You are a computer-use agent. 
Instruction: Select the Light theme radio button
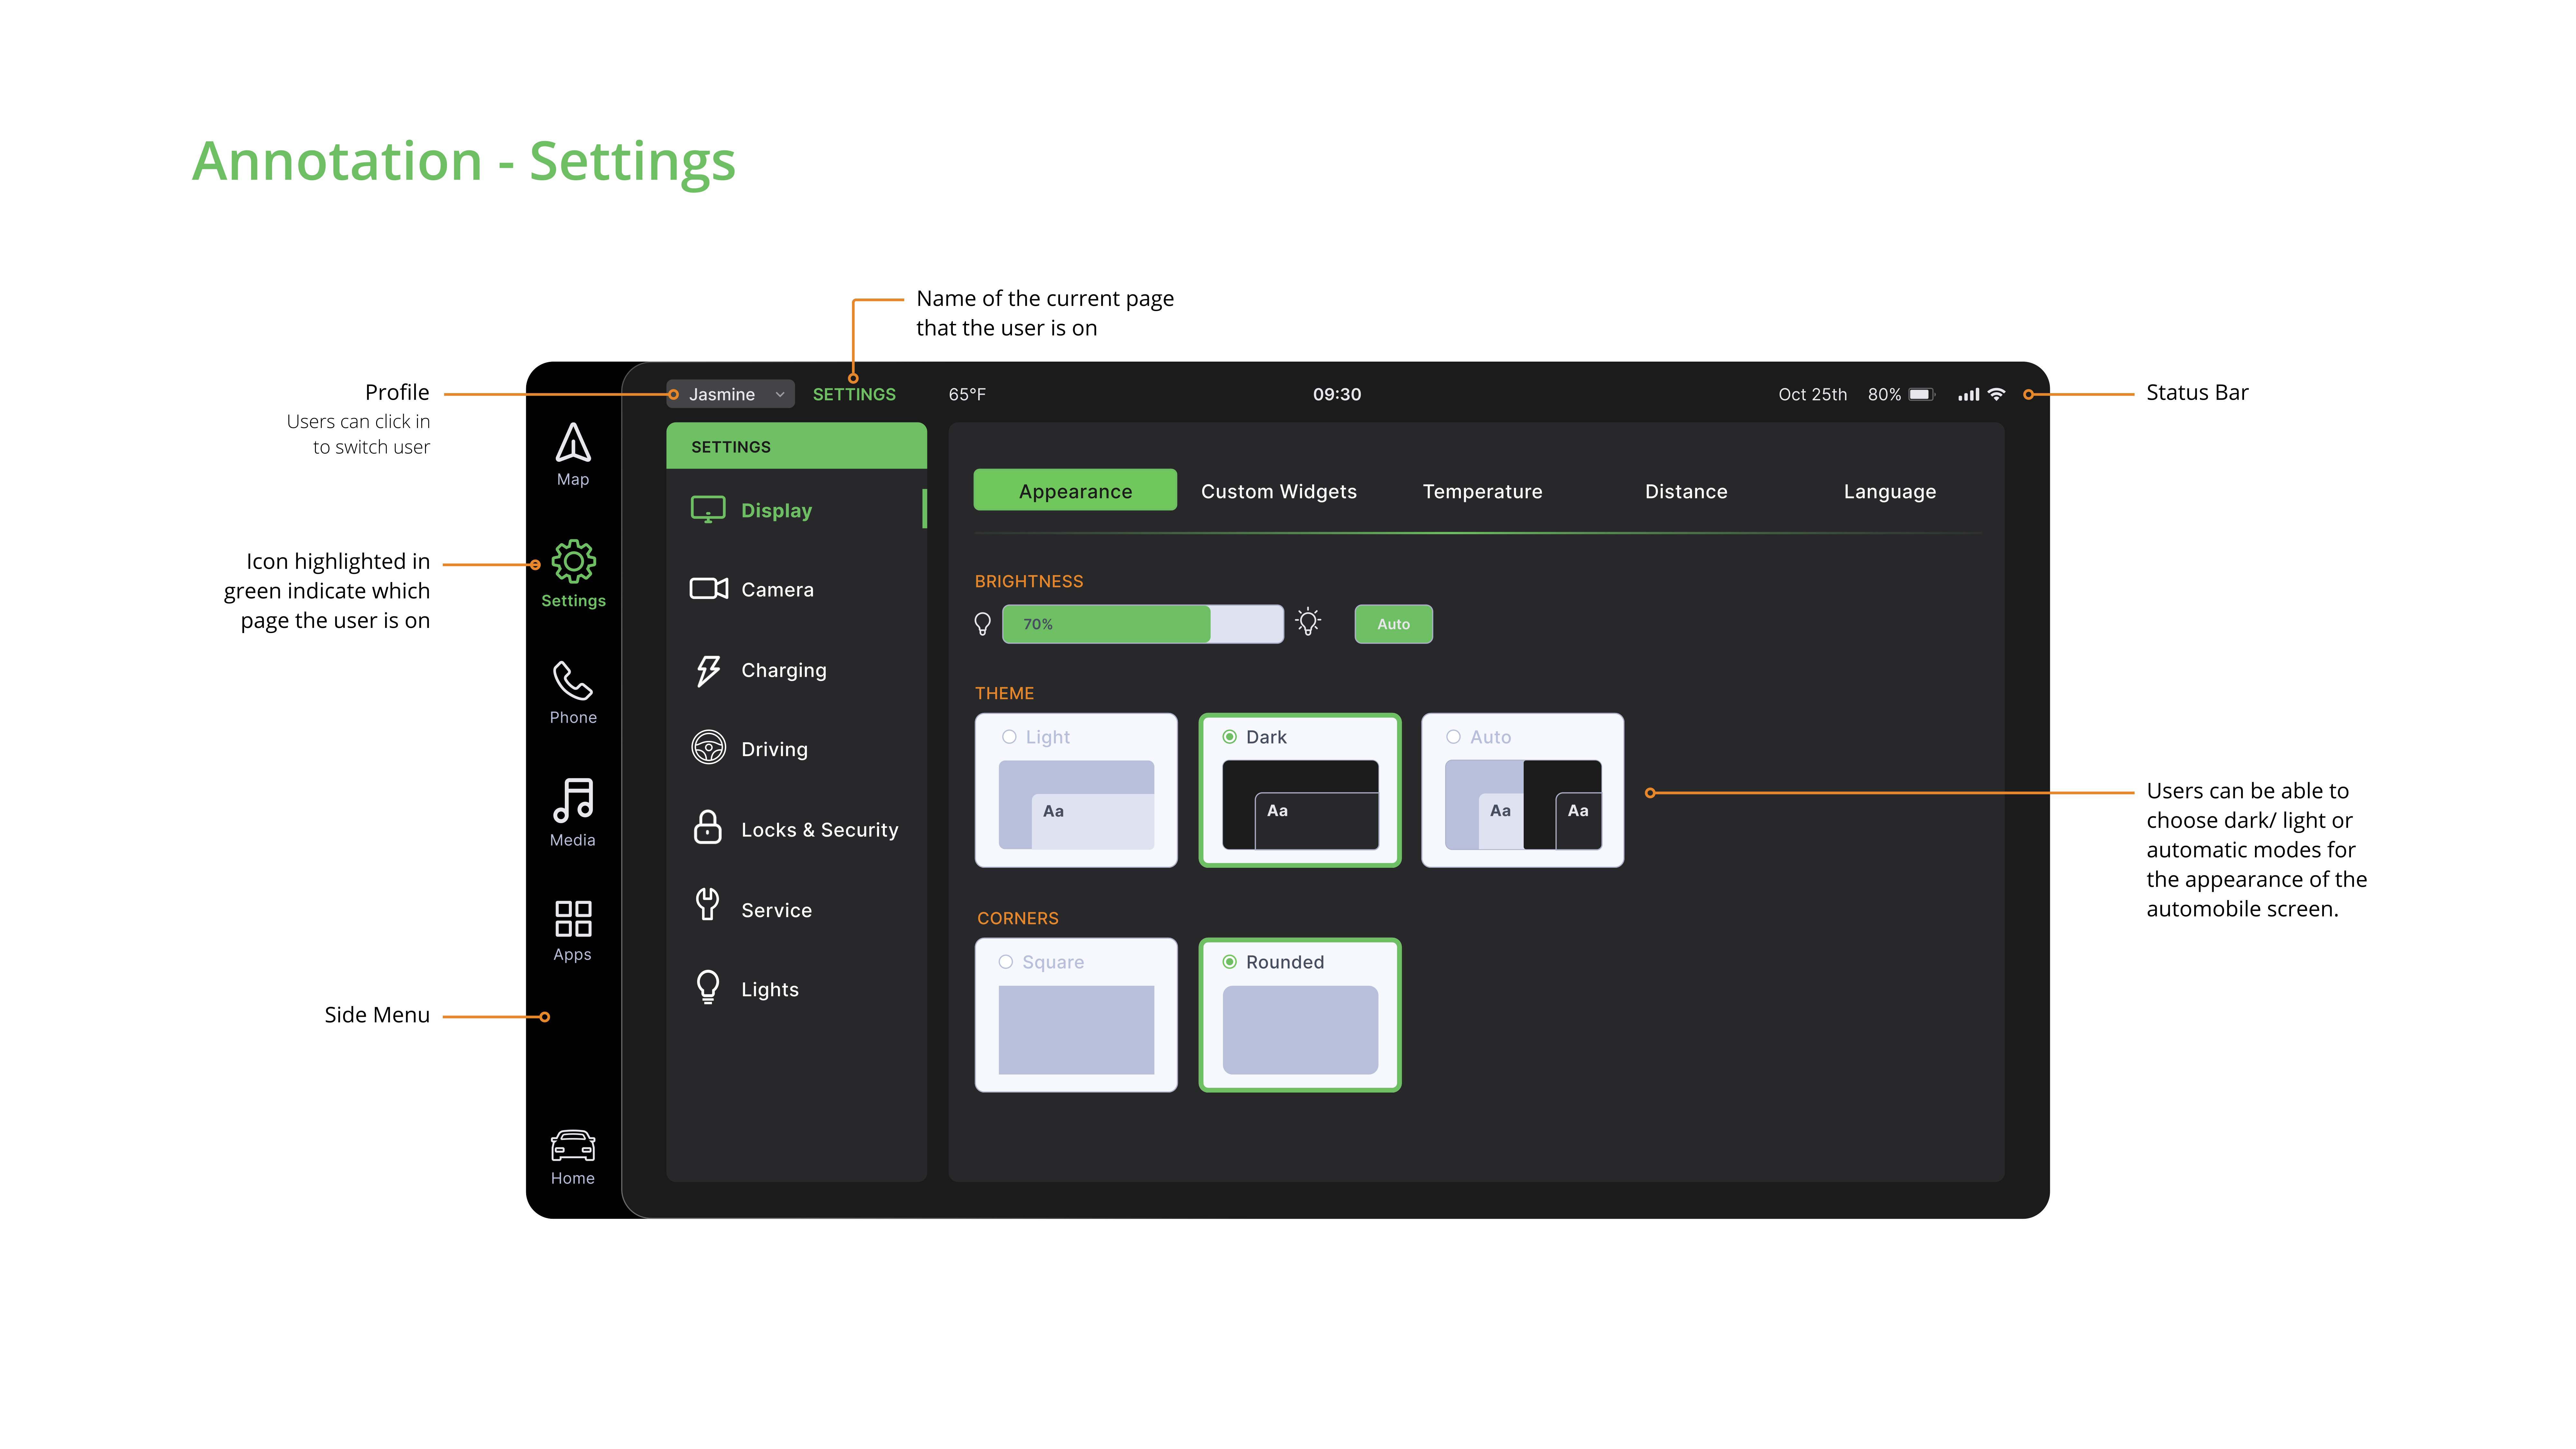pos(1009,737)
